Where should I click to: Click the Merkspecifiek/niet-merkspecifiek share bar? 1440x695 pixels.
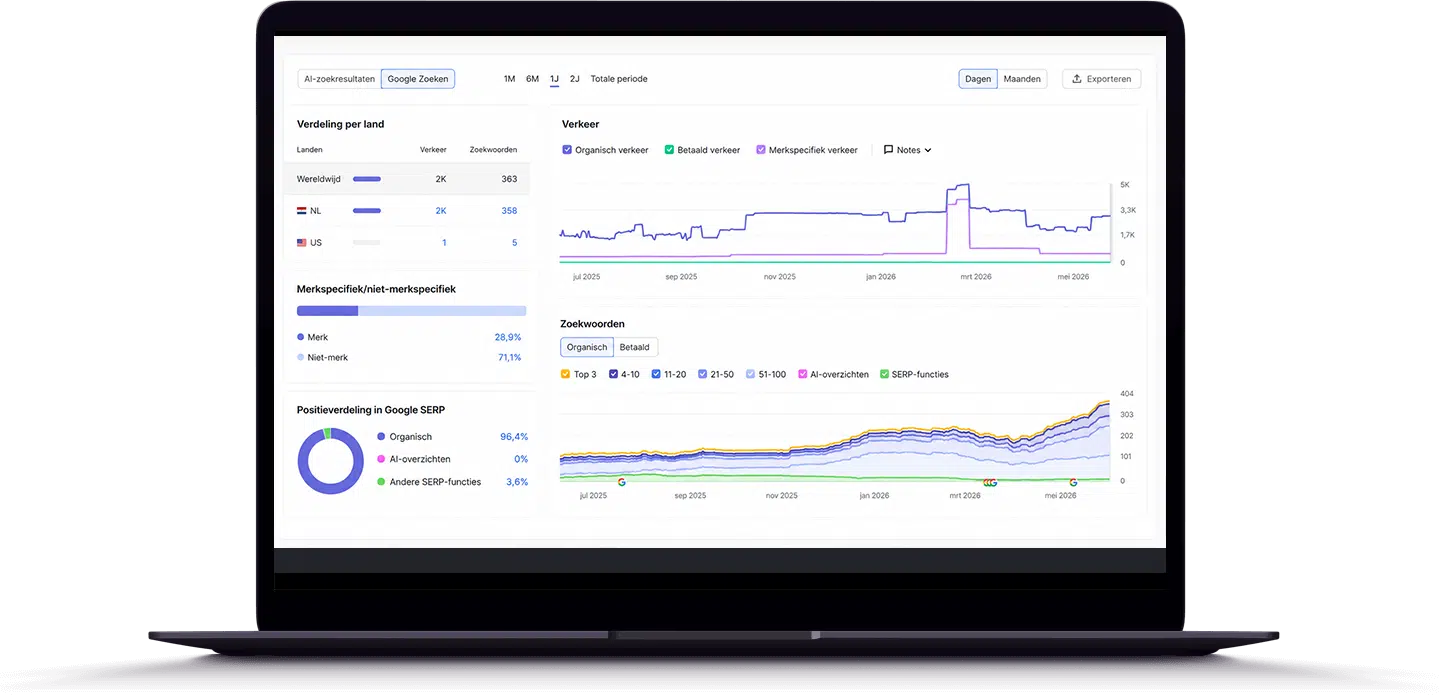coord(411,311)
